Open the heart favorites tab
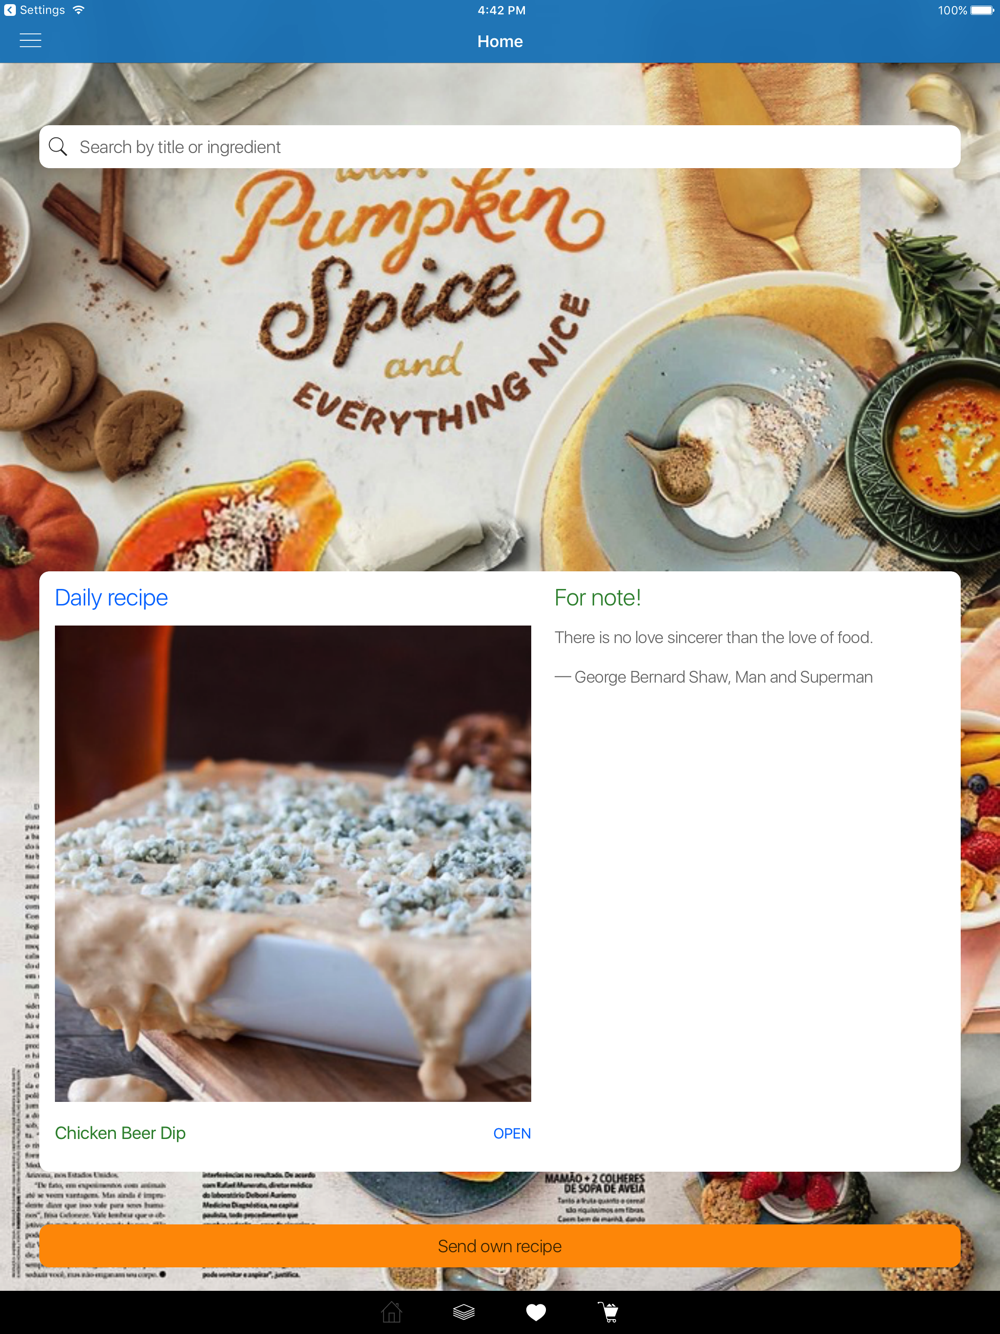This screenshot has height=1334, width=1000. coord(536,1312)
